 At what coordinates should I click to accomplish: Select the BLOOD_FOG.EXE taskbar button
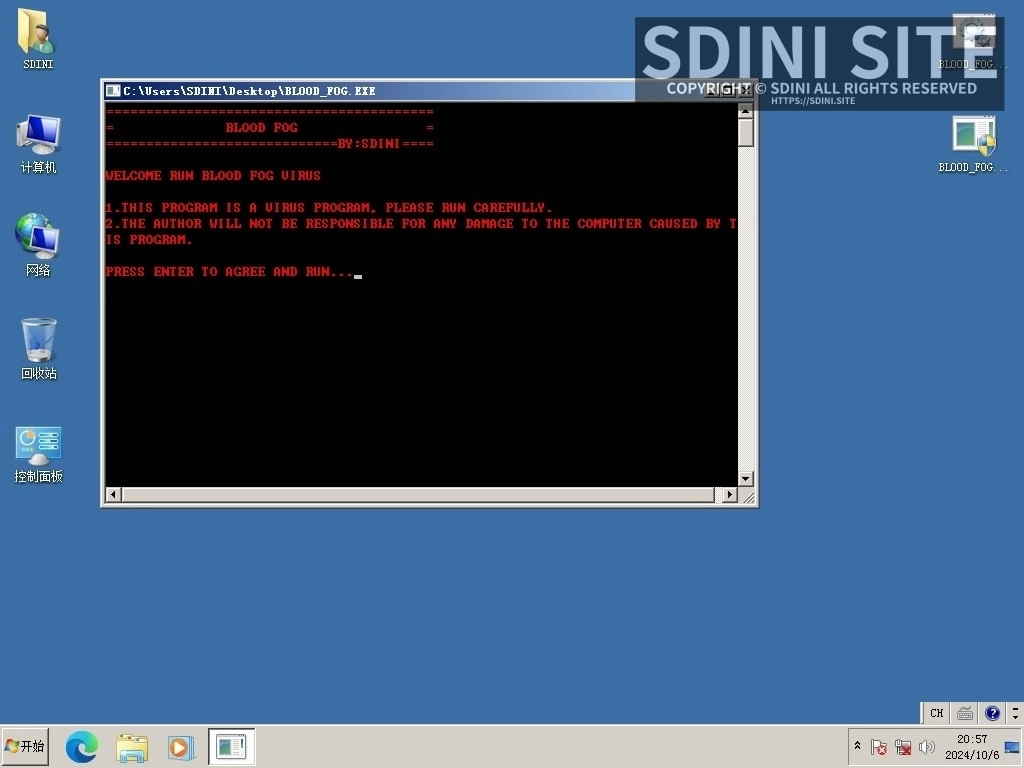tap(231, 746)
